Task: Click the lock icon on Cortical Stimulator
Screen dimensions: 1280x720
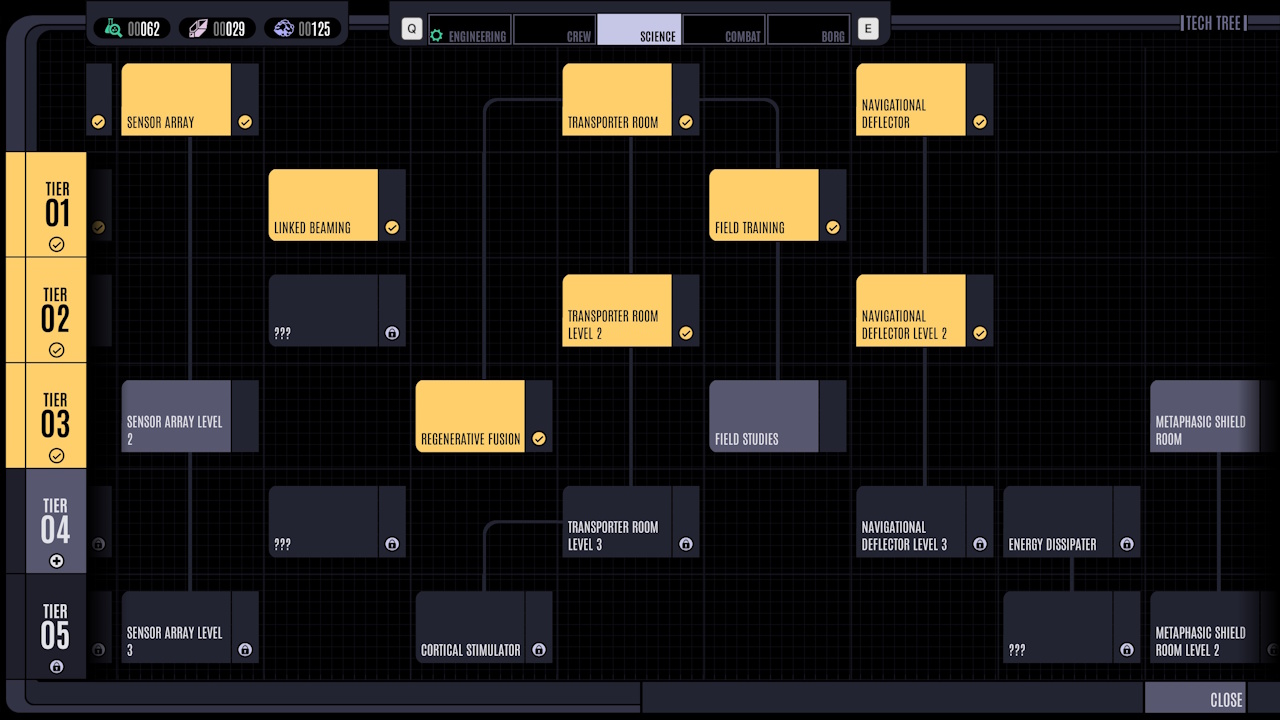Action: point(539,650)
